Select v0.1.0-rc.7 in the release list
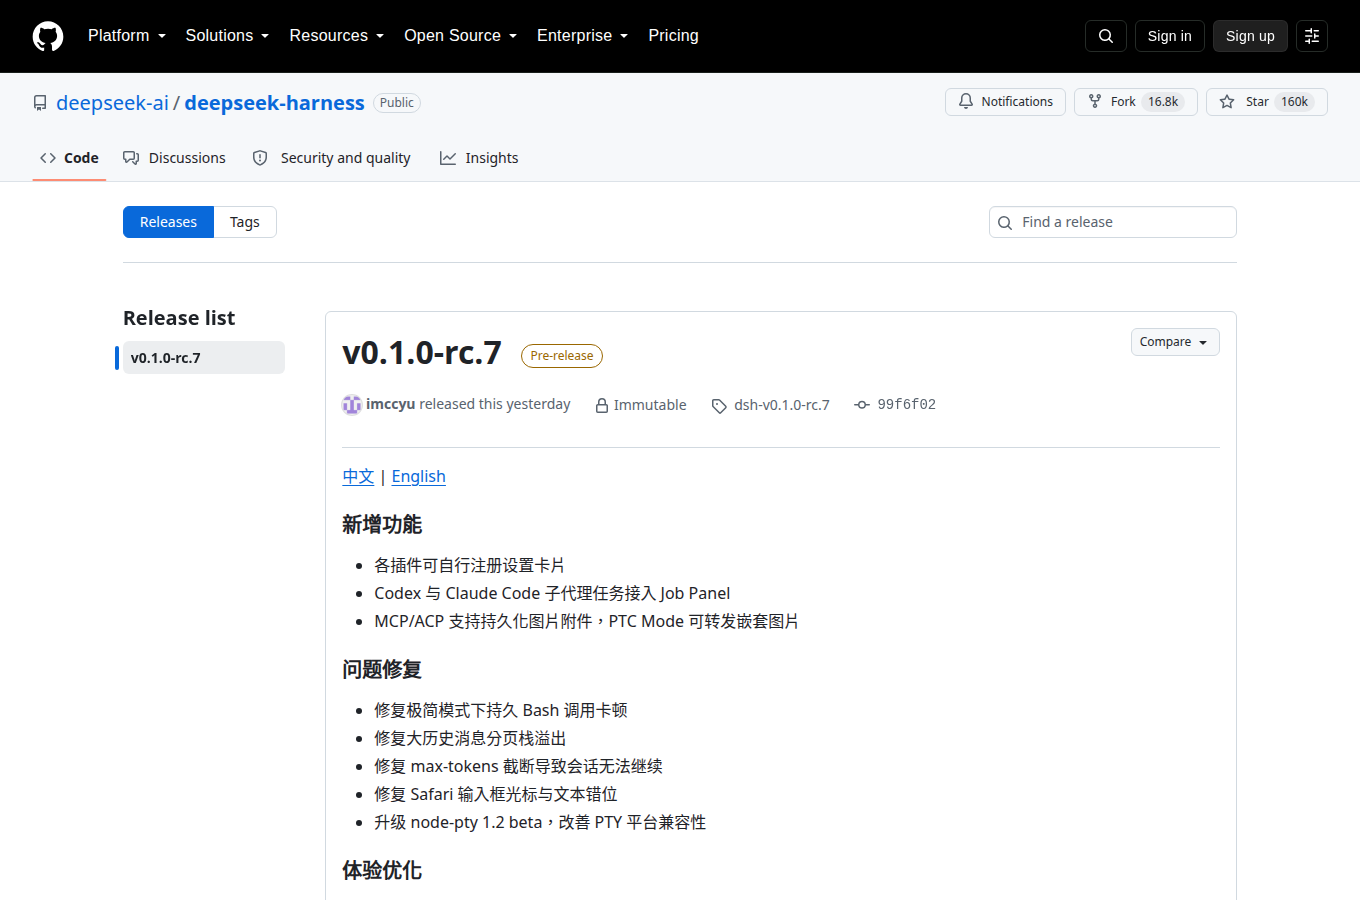Image resolution: width=1360 pixels, height=900 pixels. [203, 358]
